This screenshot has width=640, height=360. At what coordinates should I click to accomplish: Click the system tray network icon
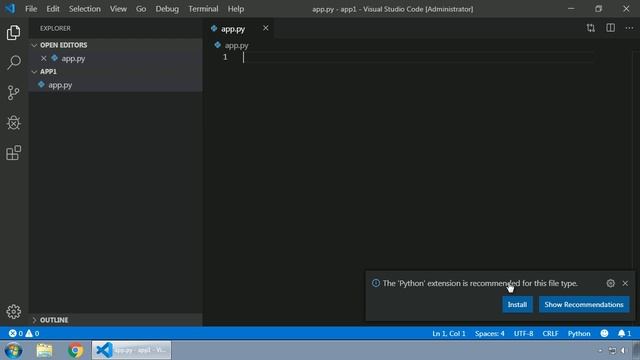point(612,351)
